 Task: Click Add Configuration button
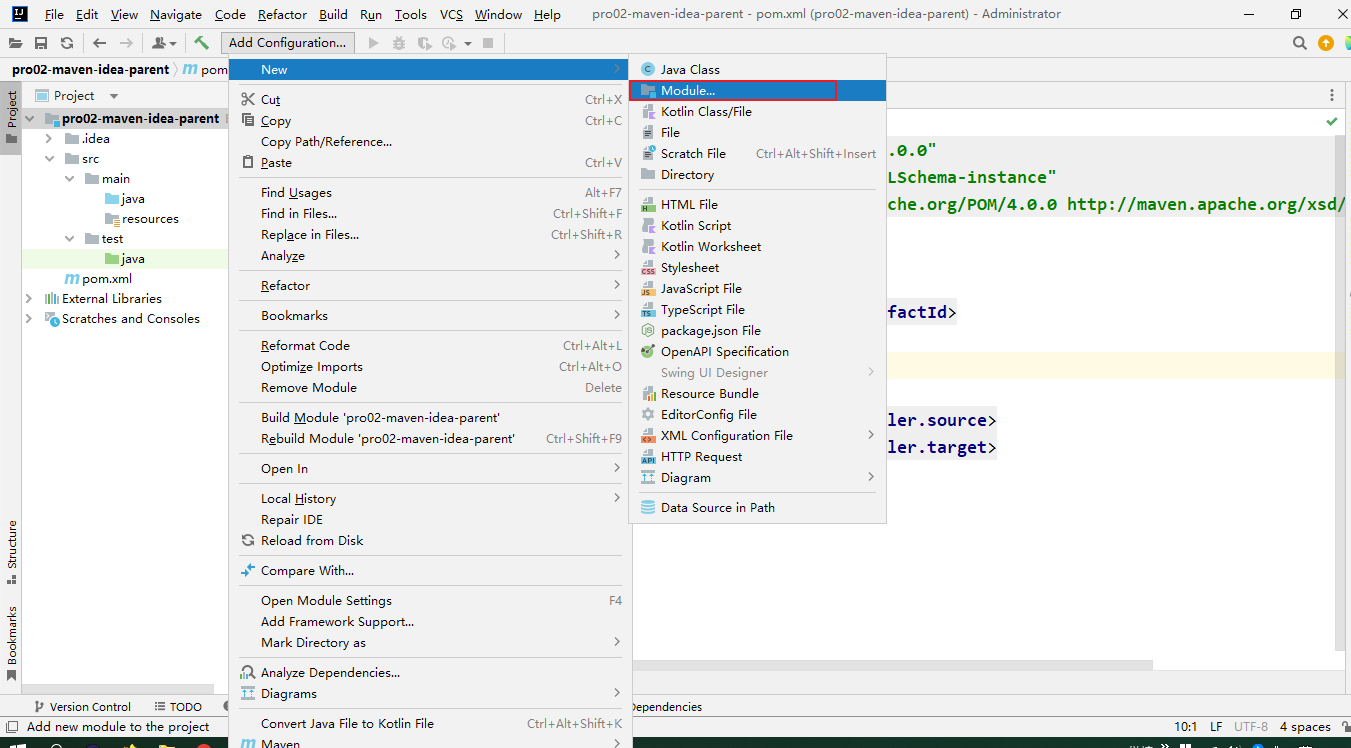pos(287,43)
